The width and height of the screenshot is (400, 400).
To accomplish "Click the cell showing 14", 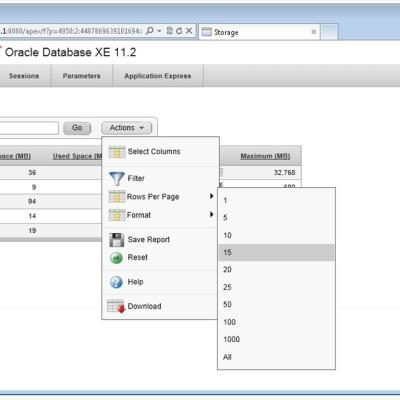I will [x=32, y=216].
